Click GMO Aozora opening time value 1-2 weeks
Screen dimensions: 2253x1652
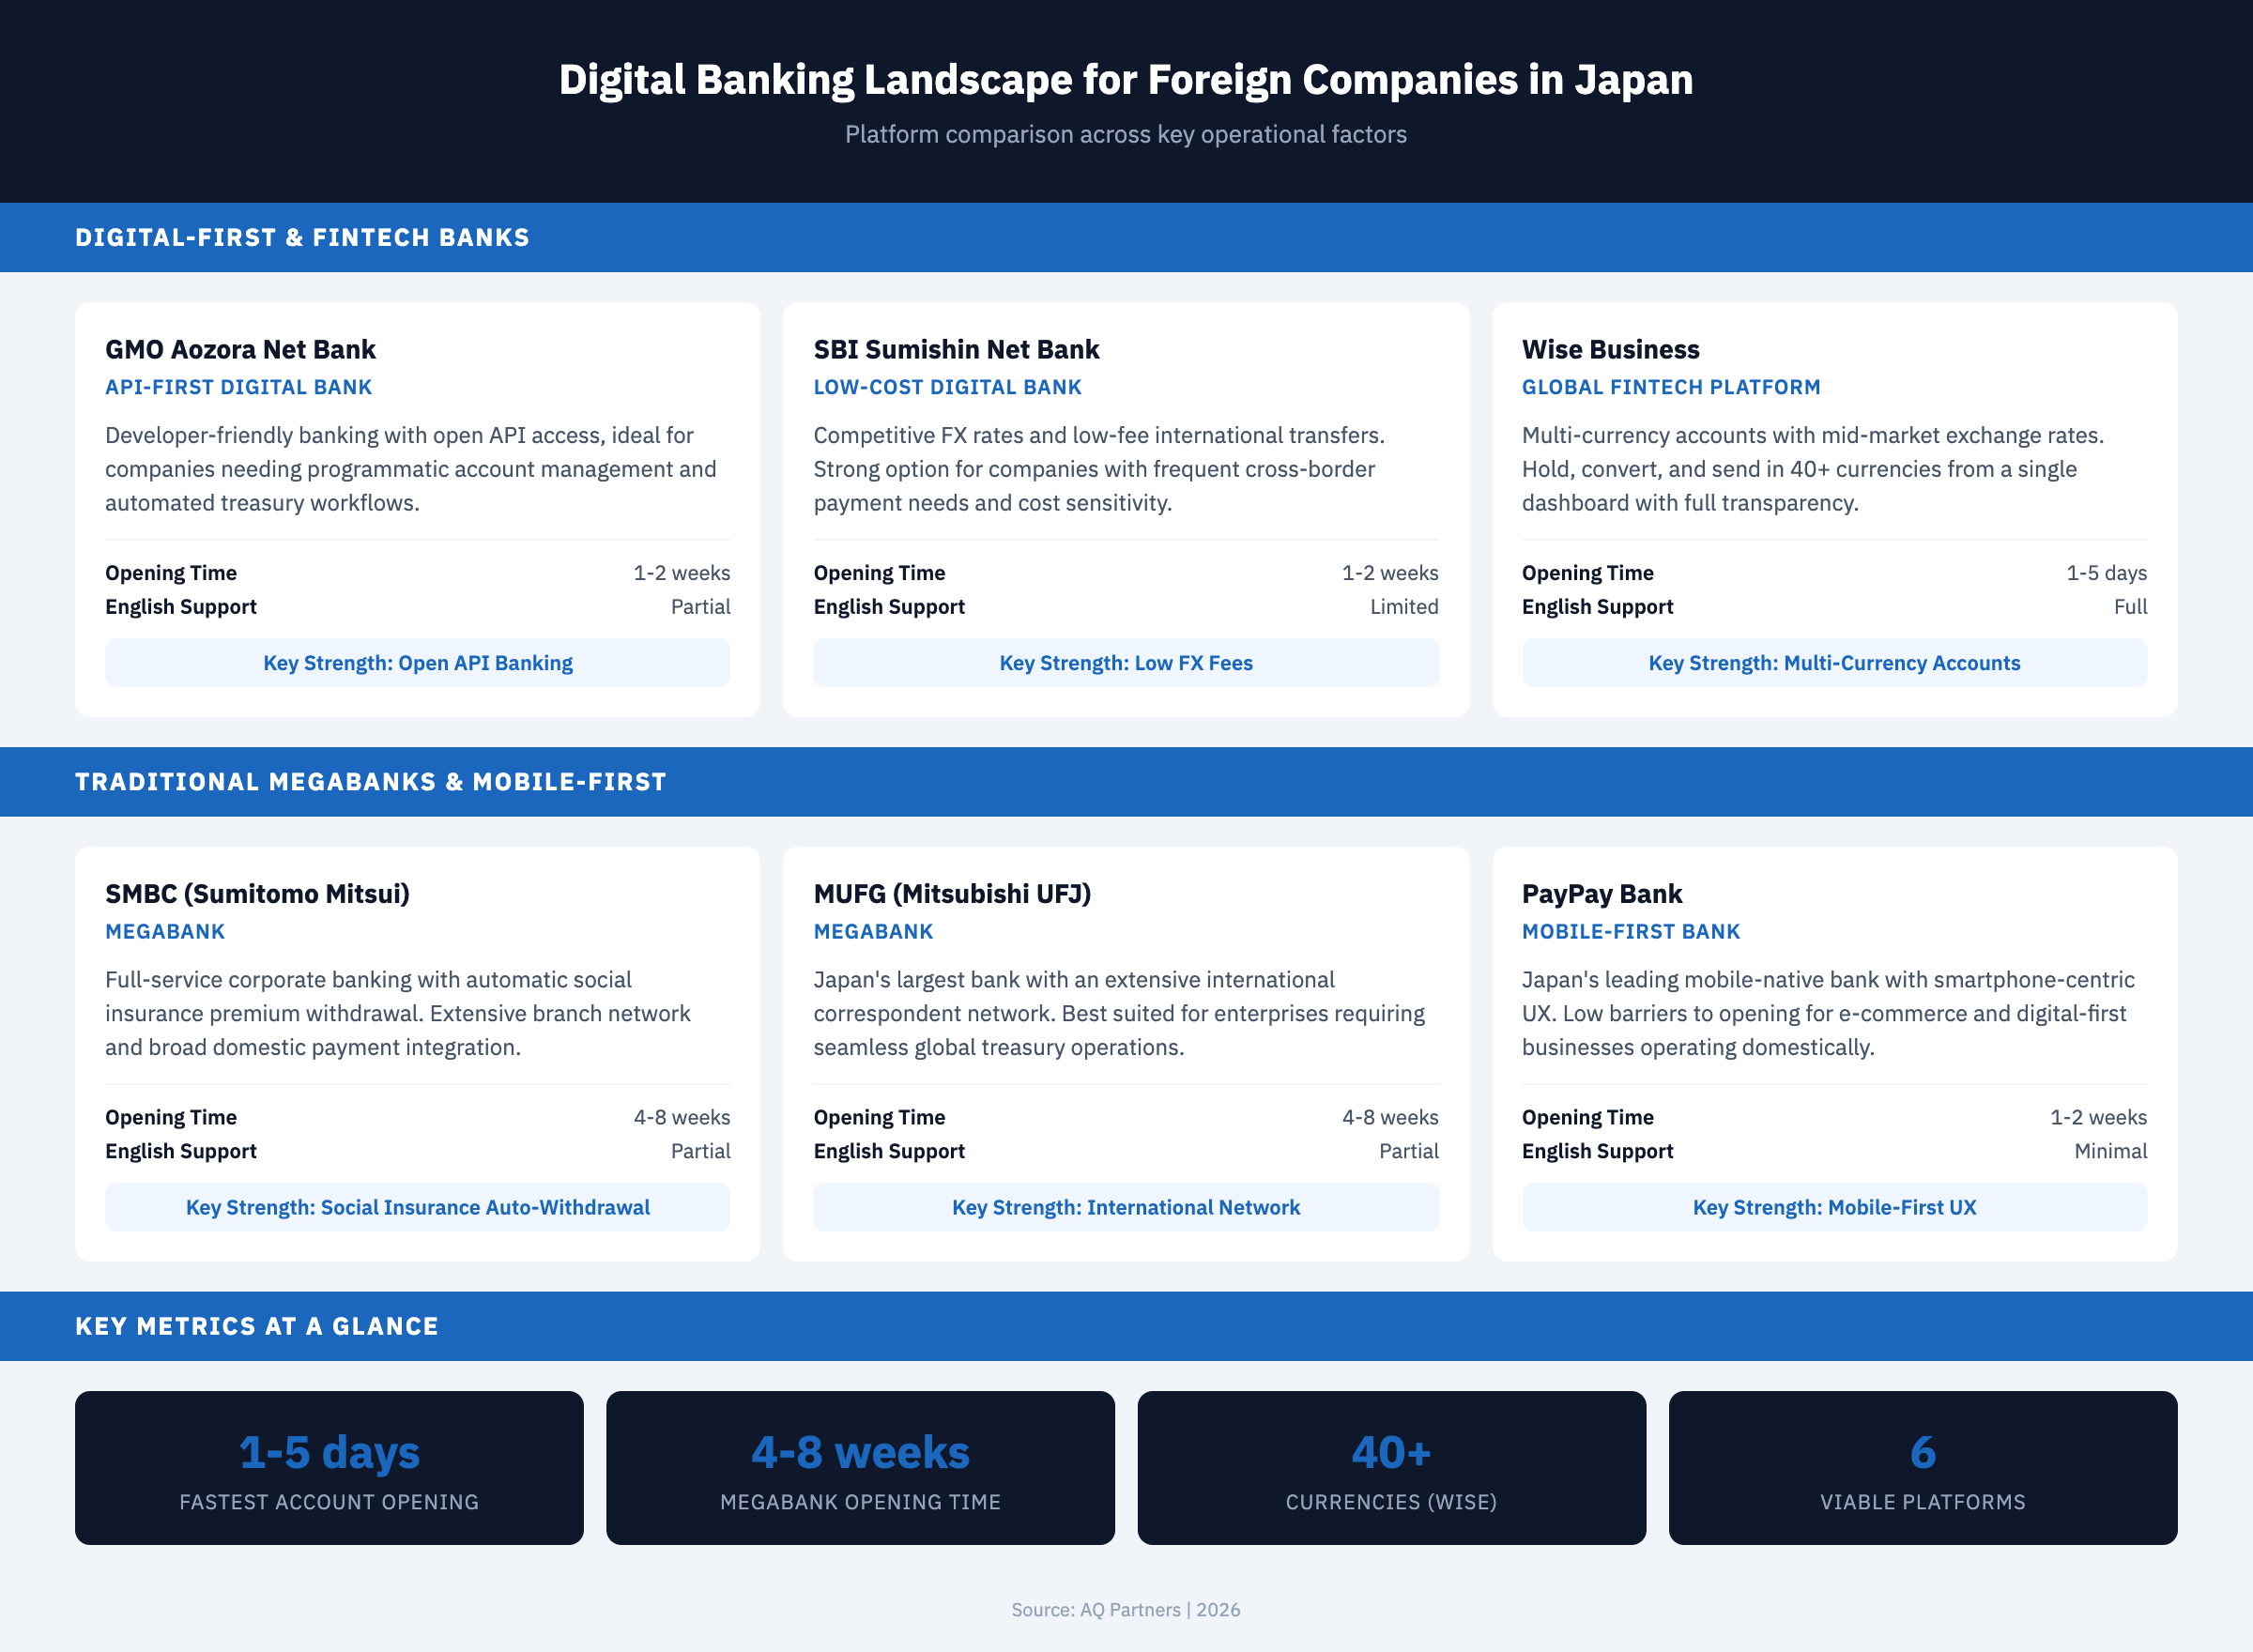pos(682,573)
